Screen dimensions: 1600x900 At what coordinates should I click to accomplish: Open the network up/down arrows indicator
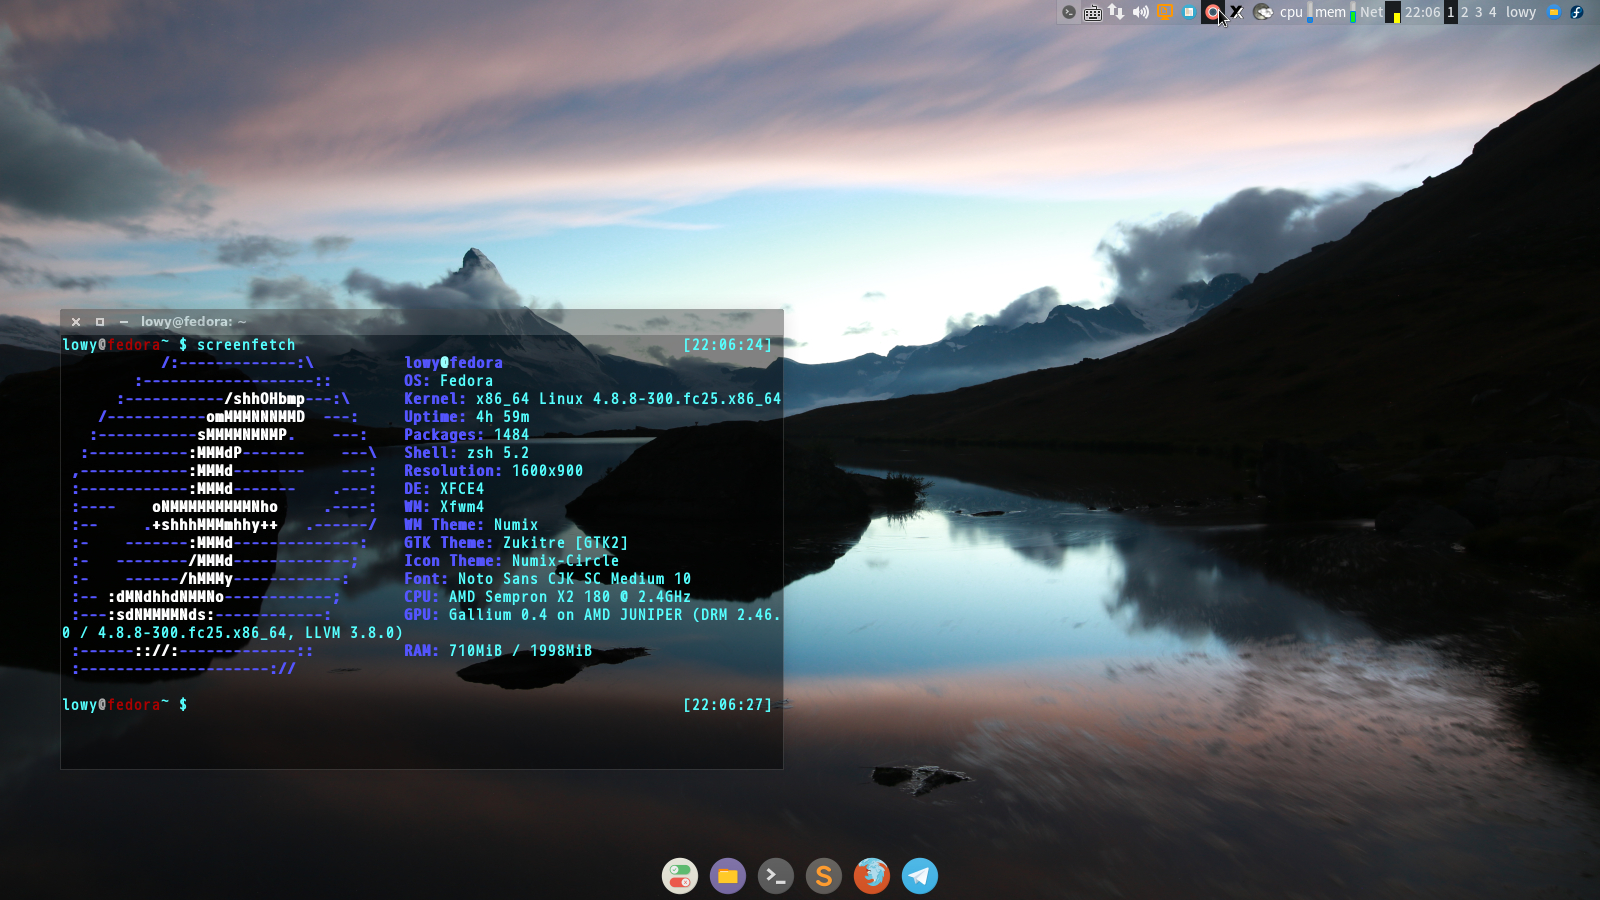pyautogui.click(x=1116, y=12)
